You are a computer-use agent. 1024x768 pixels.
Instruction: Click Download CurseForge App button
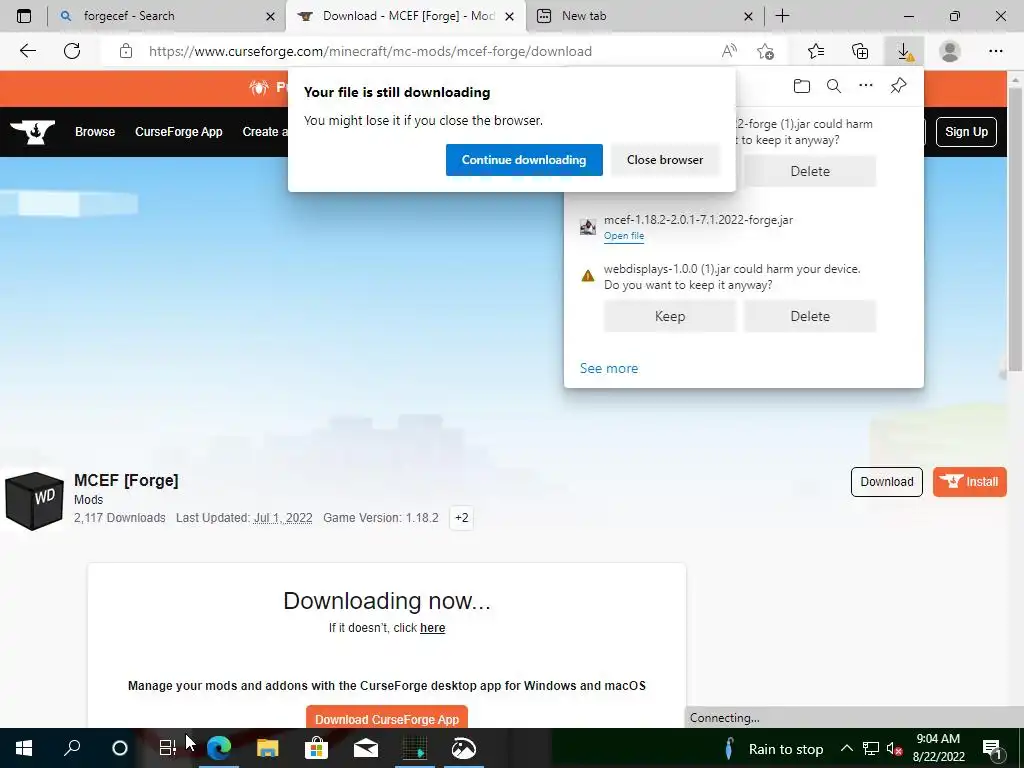387,717
